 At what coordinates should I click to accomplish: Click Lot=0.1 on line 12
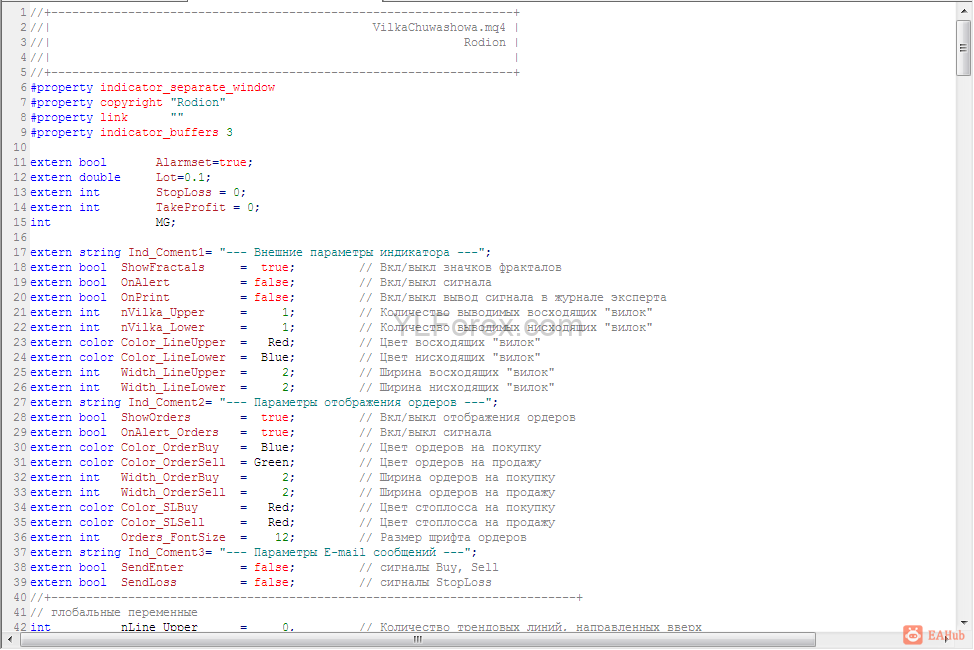180,177
